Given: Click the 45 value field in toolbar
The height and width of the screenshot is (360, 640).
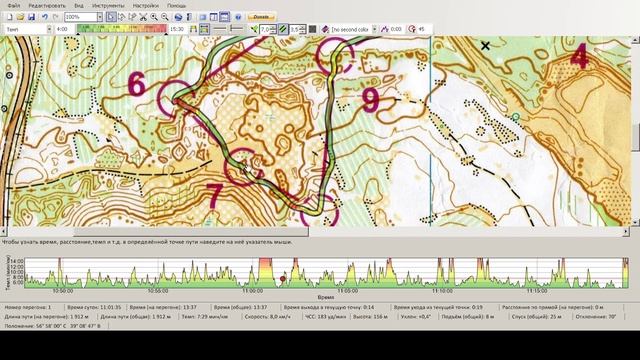Looking at the screenshot, I should click(x=424, y=29).
